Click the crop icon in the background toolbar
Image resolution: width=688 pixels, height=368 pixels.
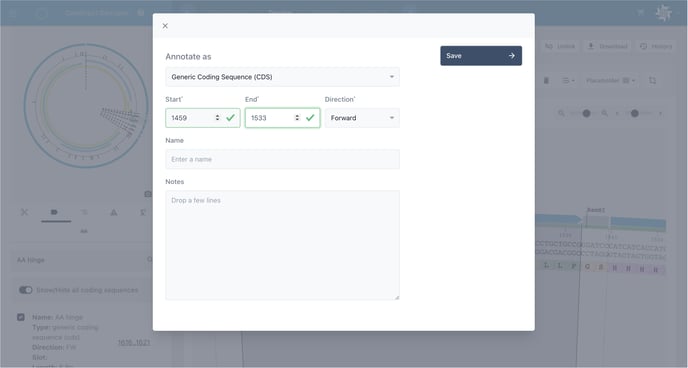pos(652,80)
